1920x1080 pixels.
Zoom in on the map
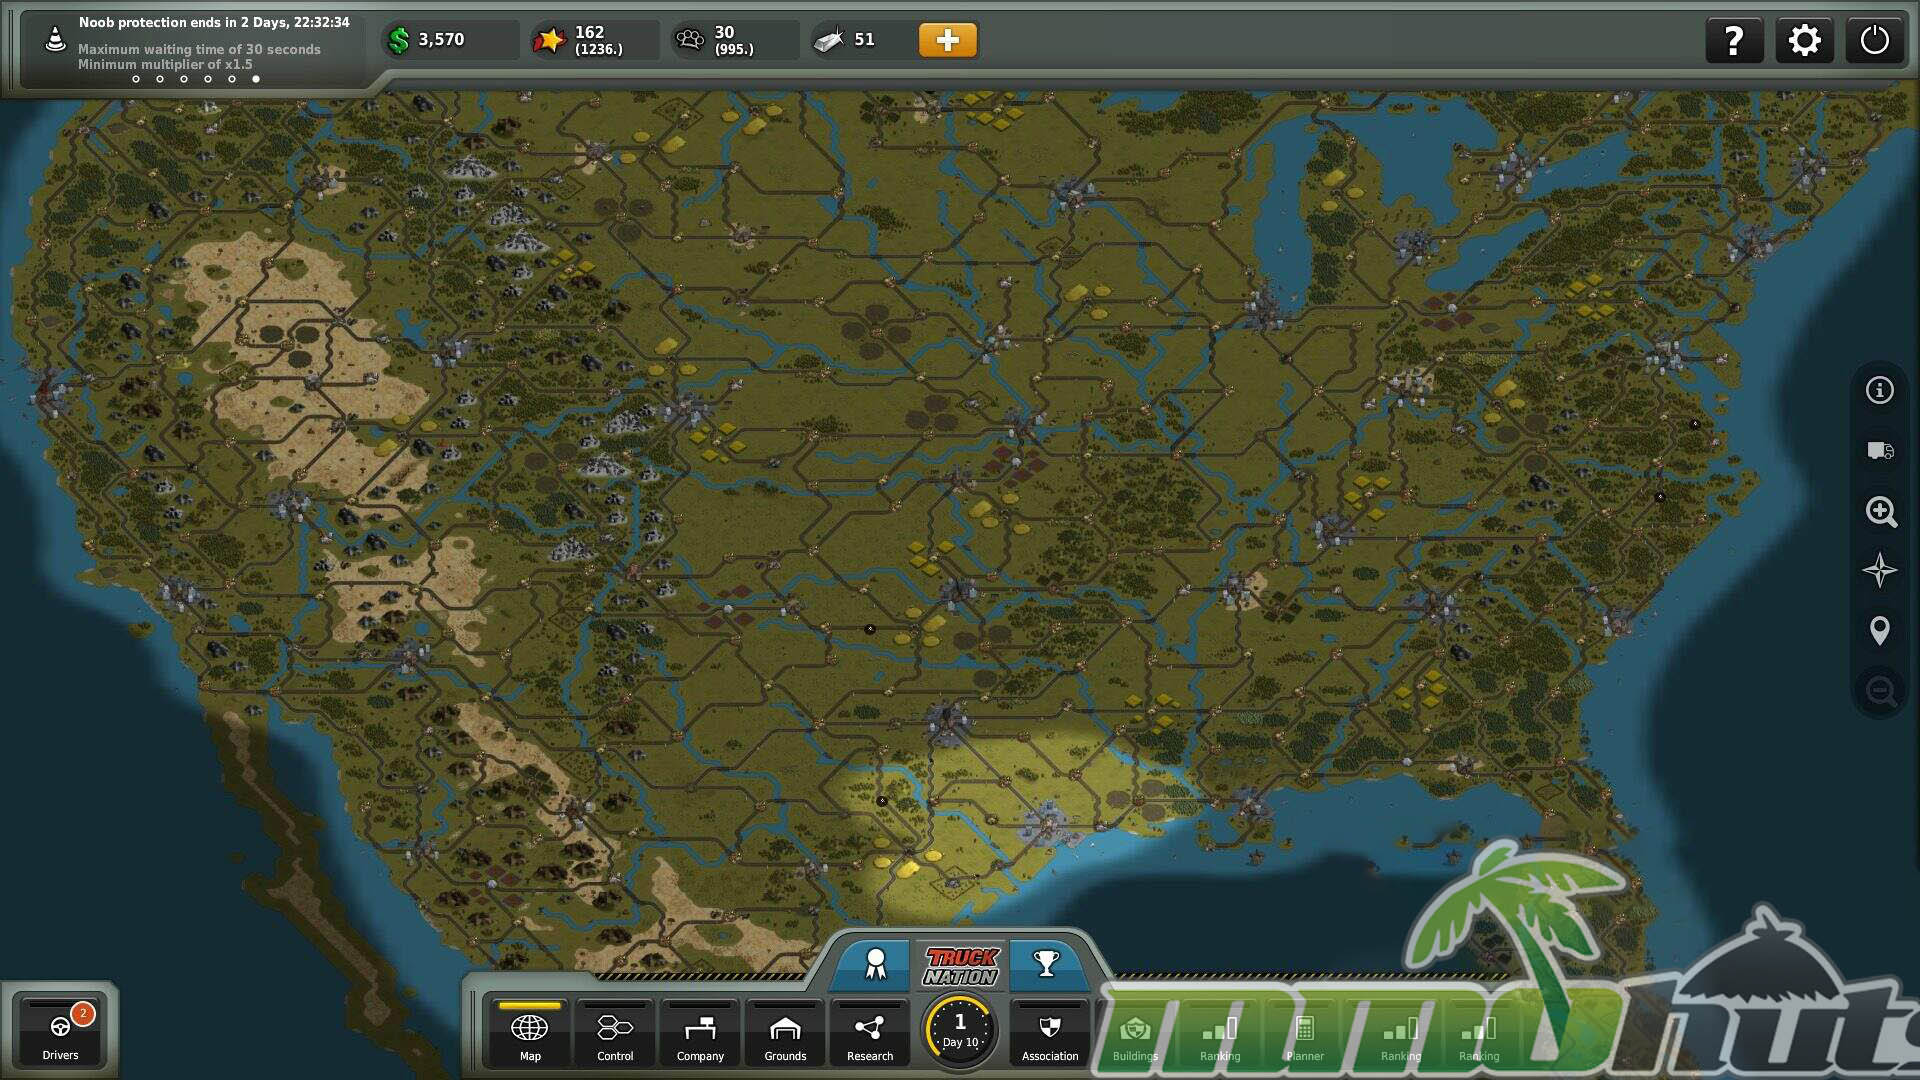[1880, 511]
